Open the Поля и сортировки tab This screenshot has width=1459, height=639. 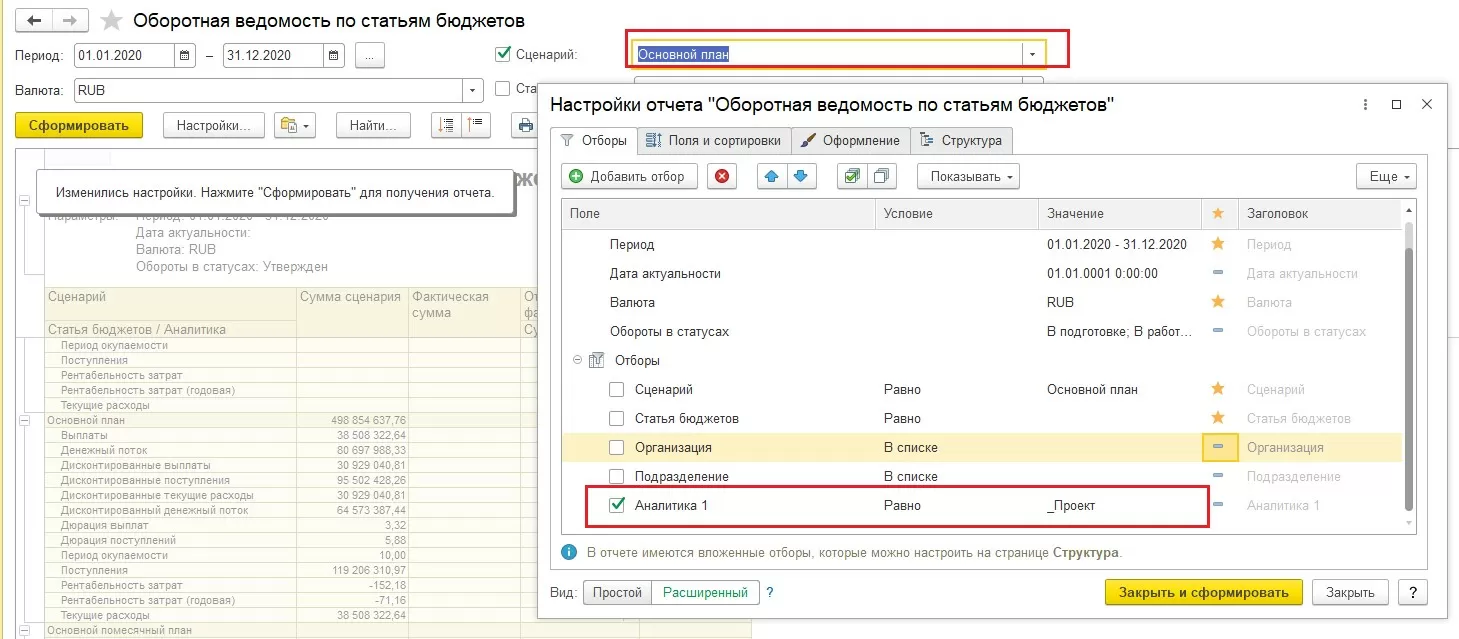coord(715,140)
